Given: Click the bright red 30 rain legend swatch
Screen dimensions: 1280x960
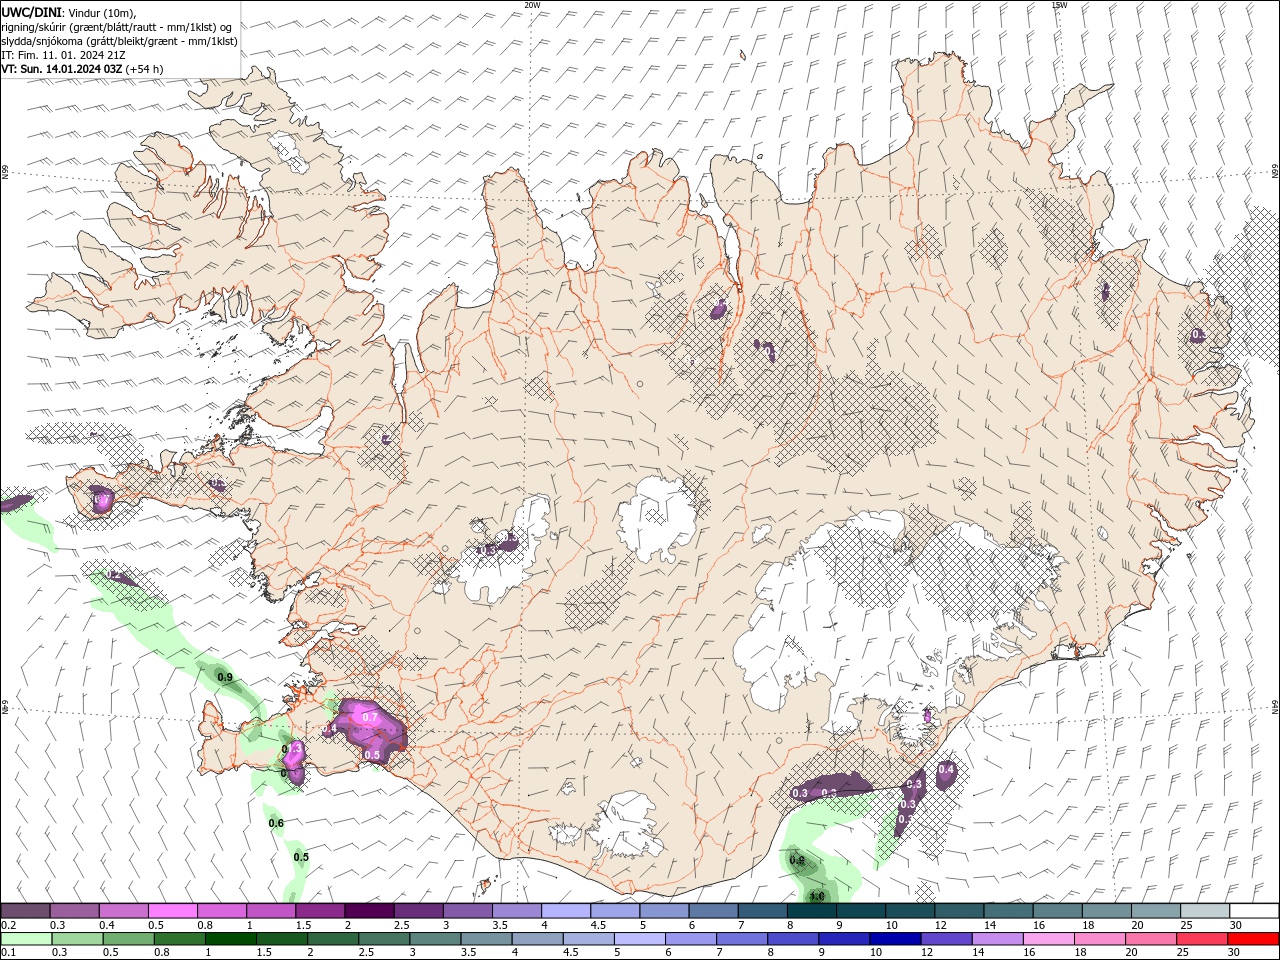Looking at the screenshot, I should [1253, 939].
